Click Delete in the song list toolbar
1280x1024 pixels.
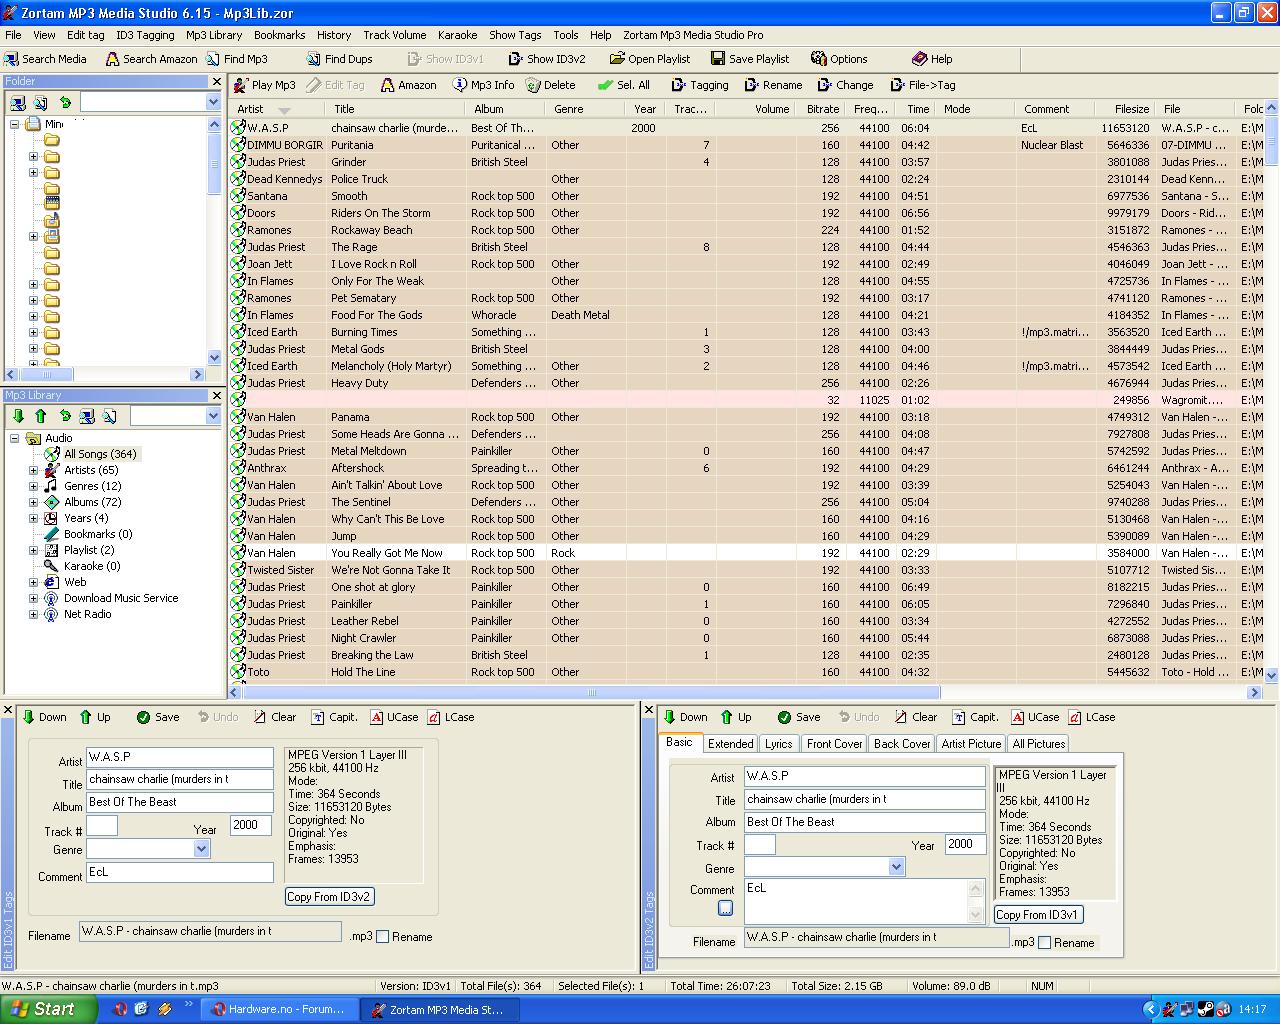pyautogui.click(x=551, y=85)
